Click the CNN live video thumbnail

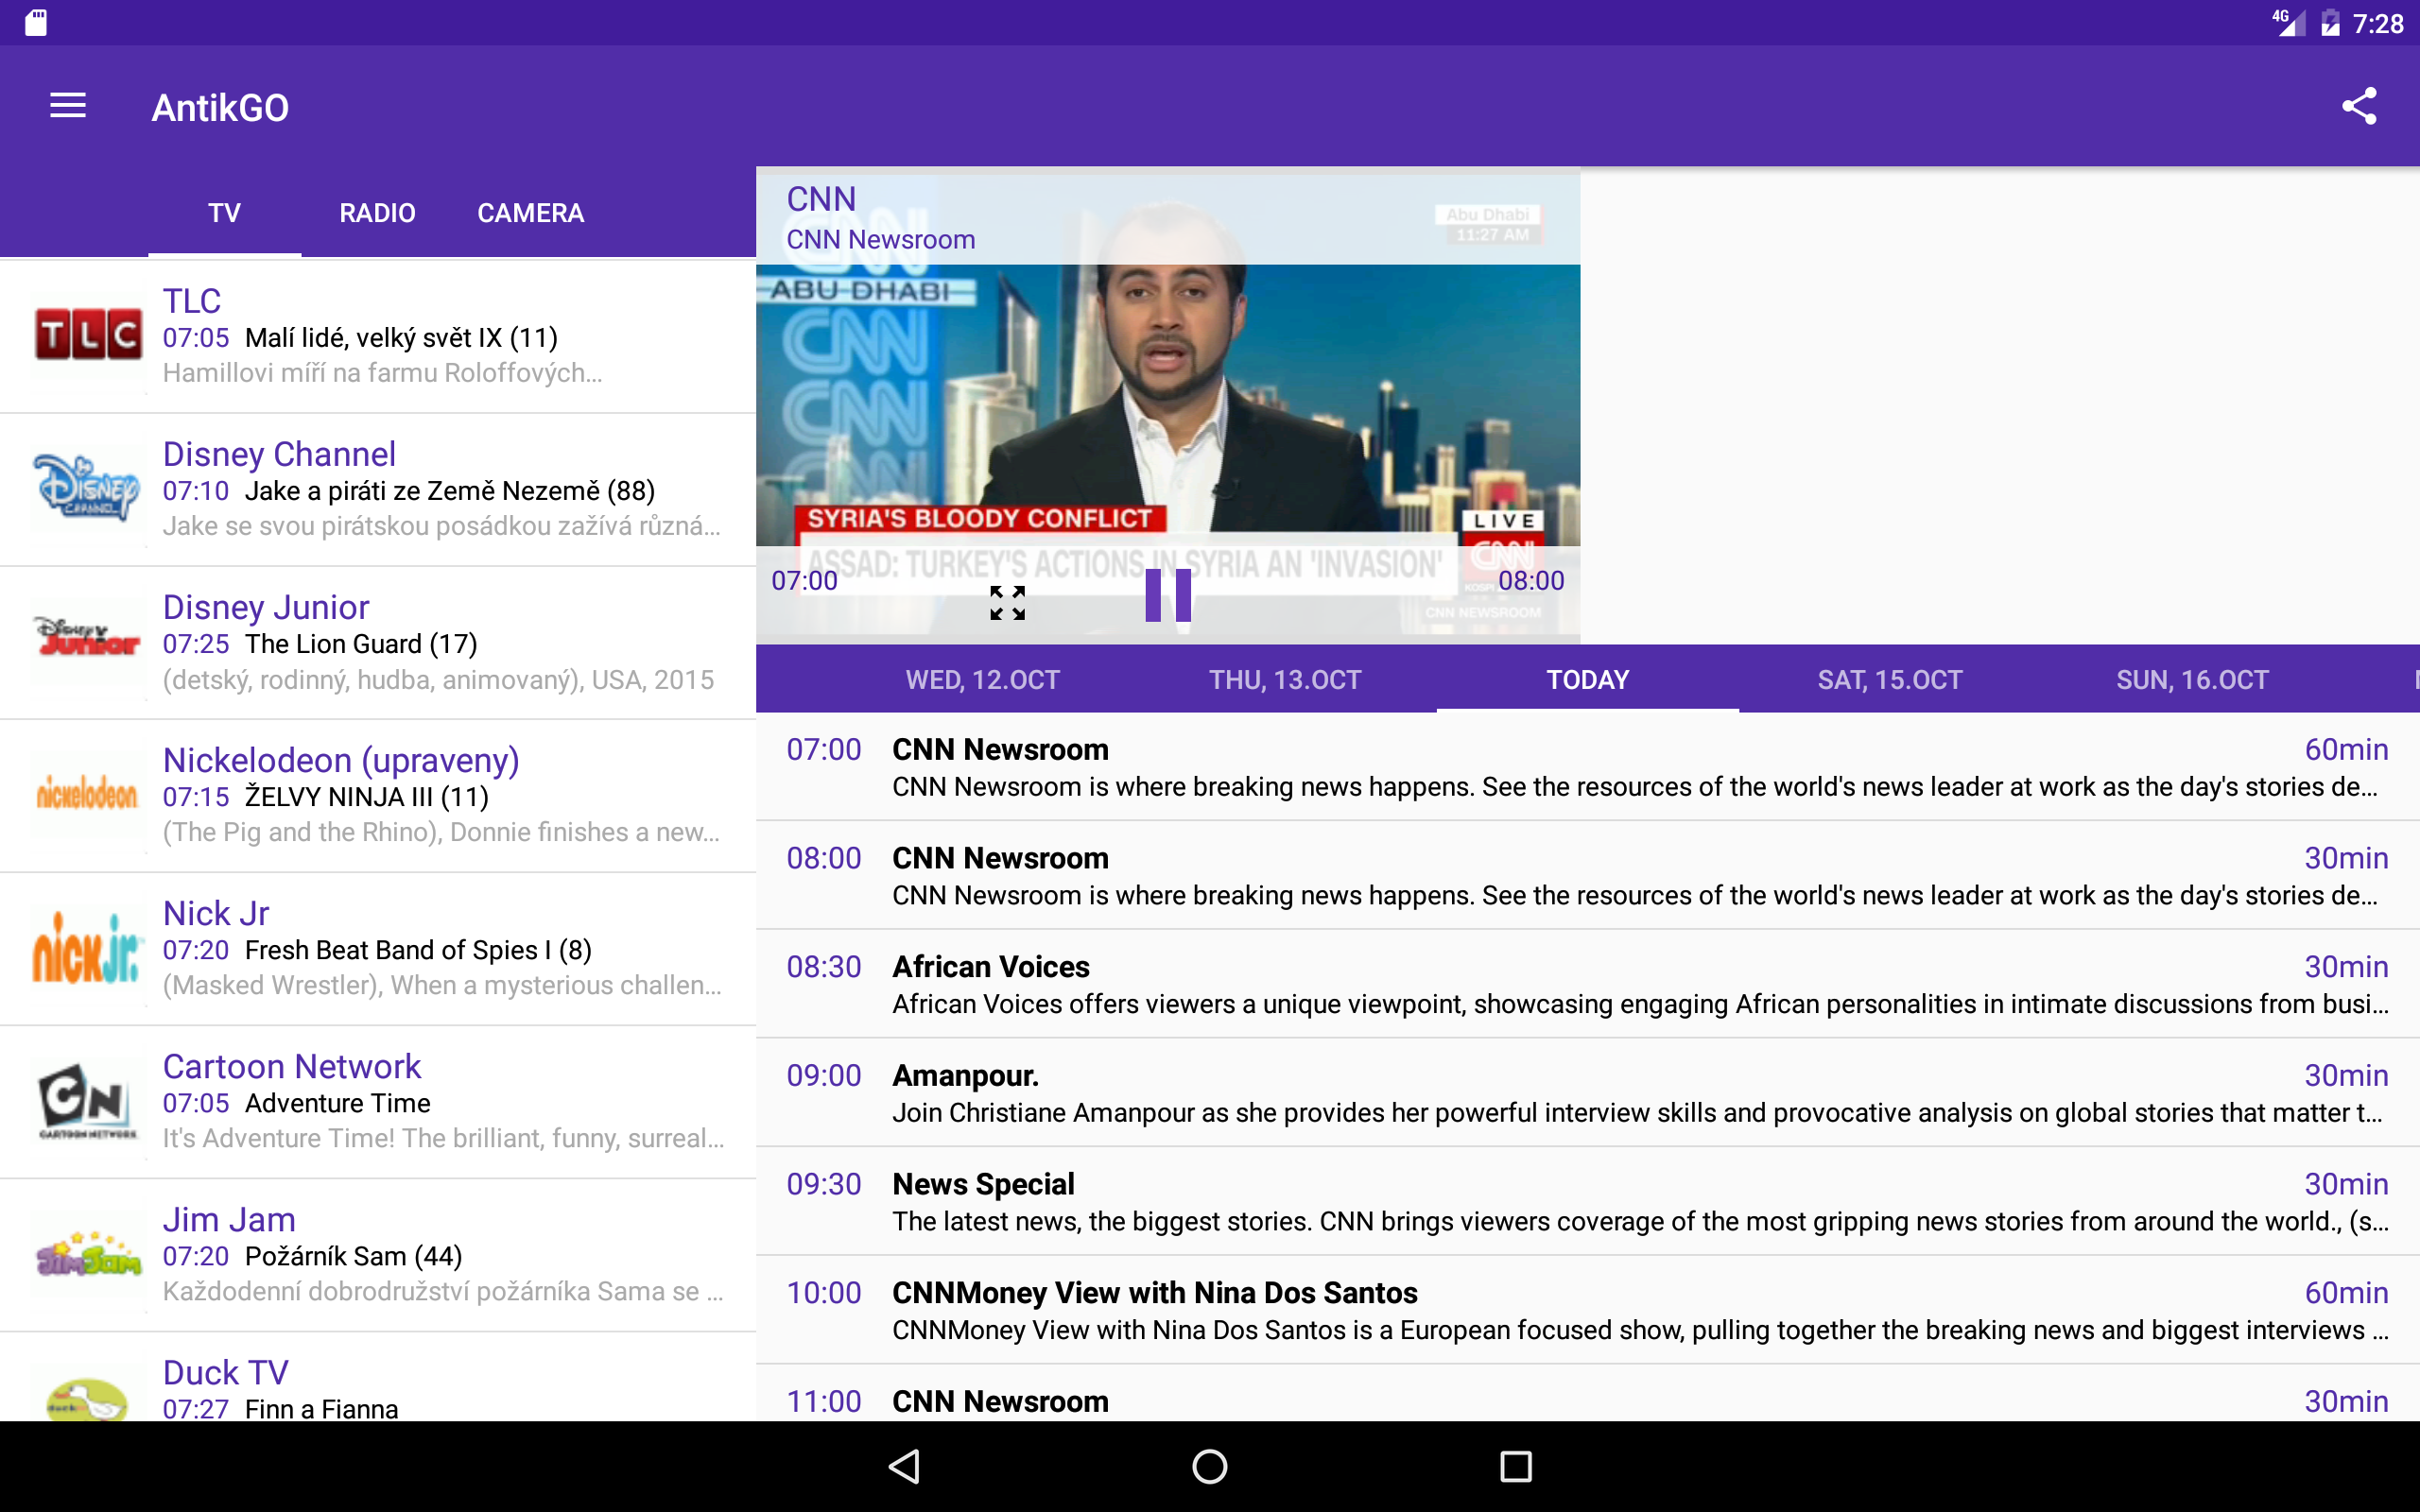point(1168,404)
